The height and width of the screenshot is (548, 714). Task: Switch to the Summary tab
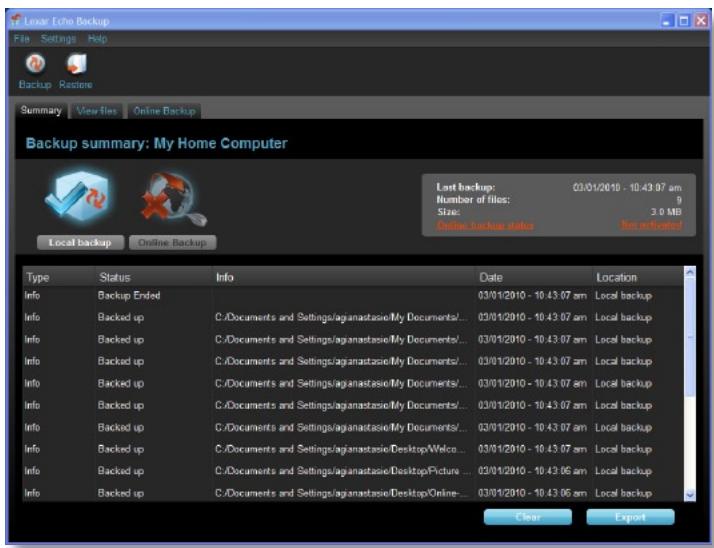41,111
